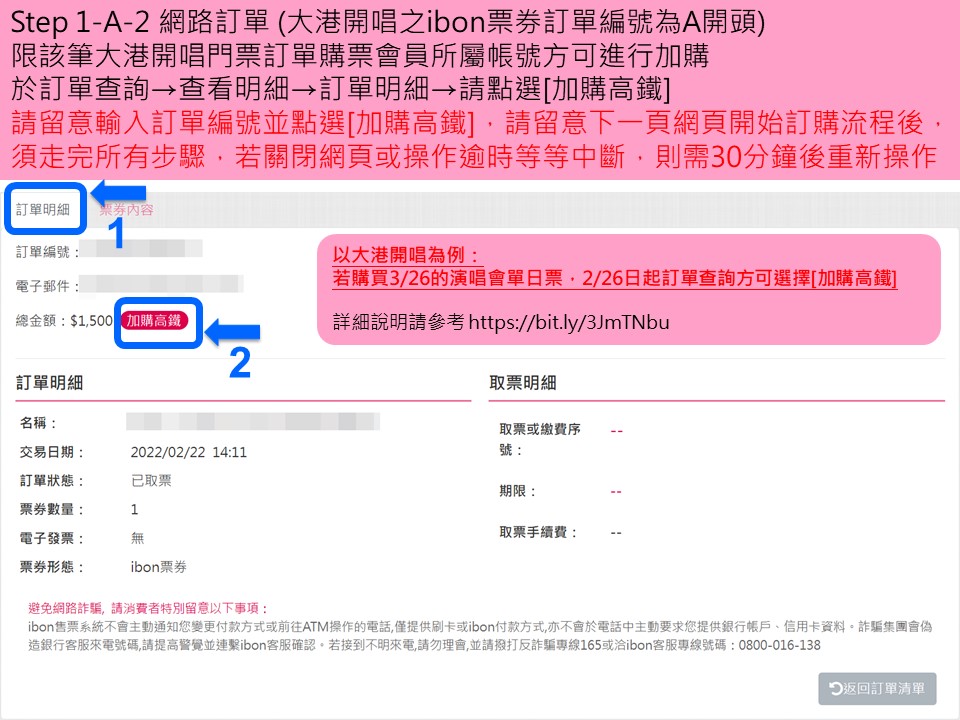This screenshot has height=720, width=960.
Task: Click transaction date 2022/02/22 14:11
Action: [189, 452]
